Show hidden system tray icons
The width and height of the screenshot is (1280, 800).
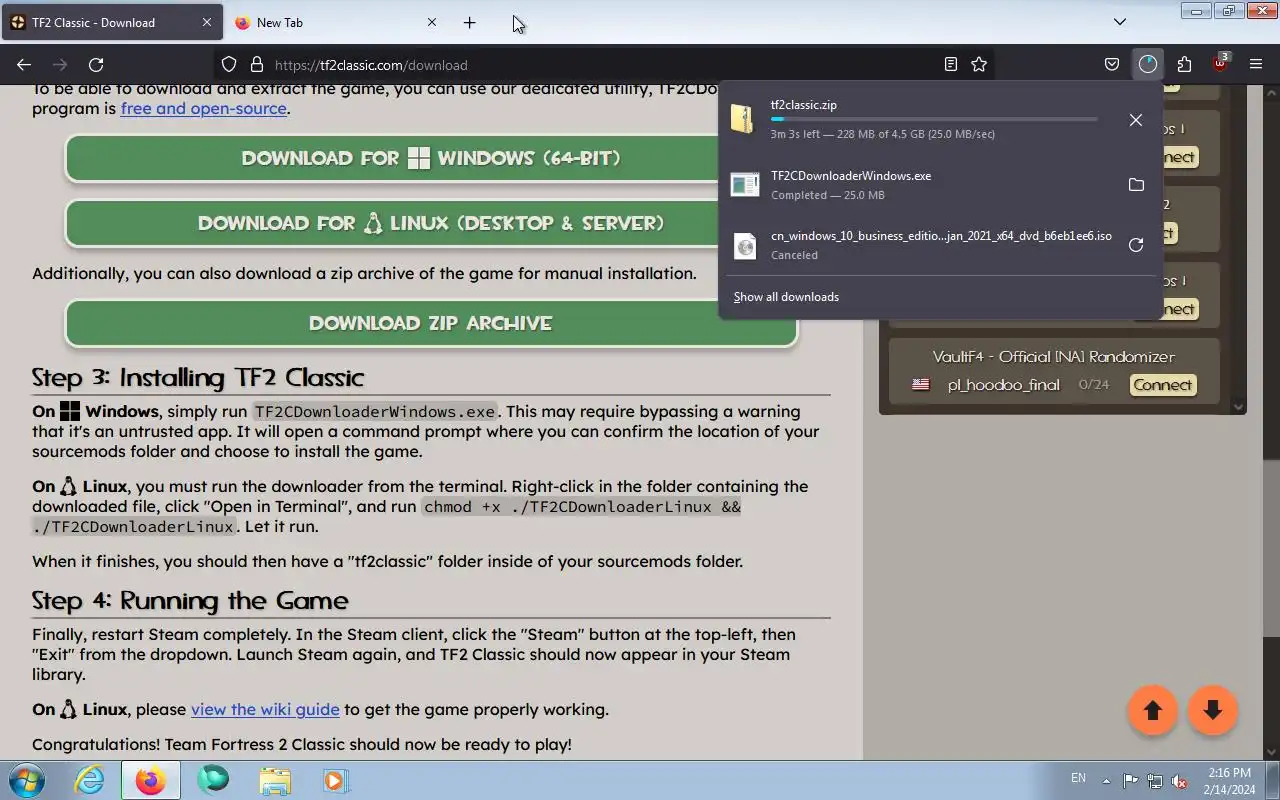(1106, 780)
